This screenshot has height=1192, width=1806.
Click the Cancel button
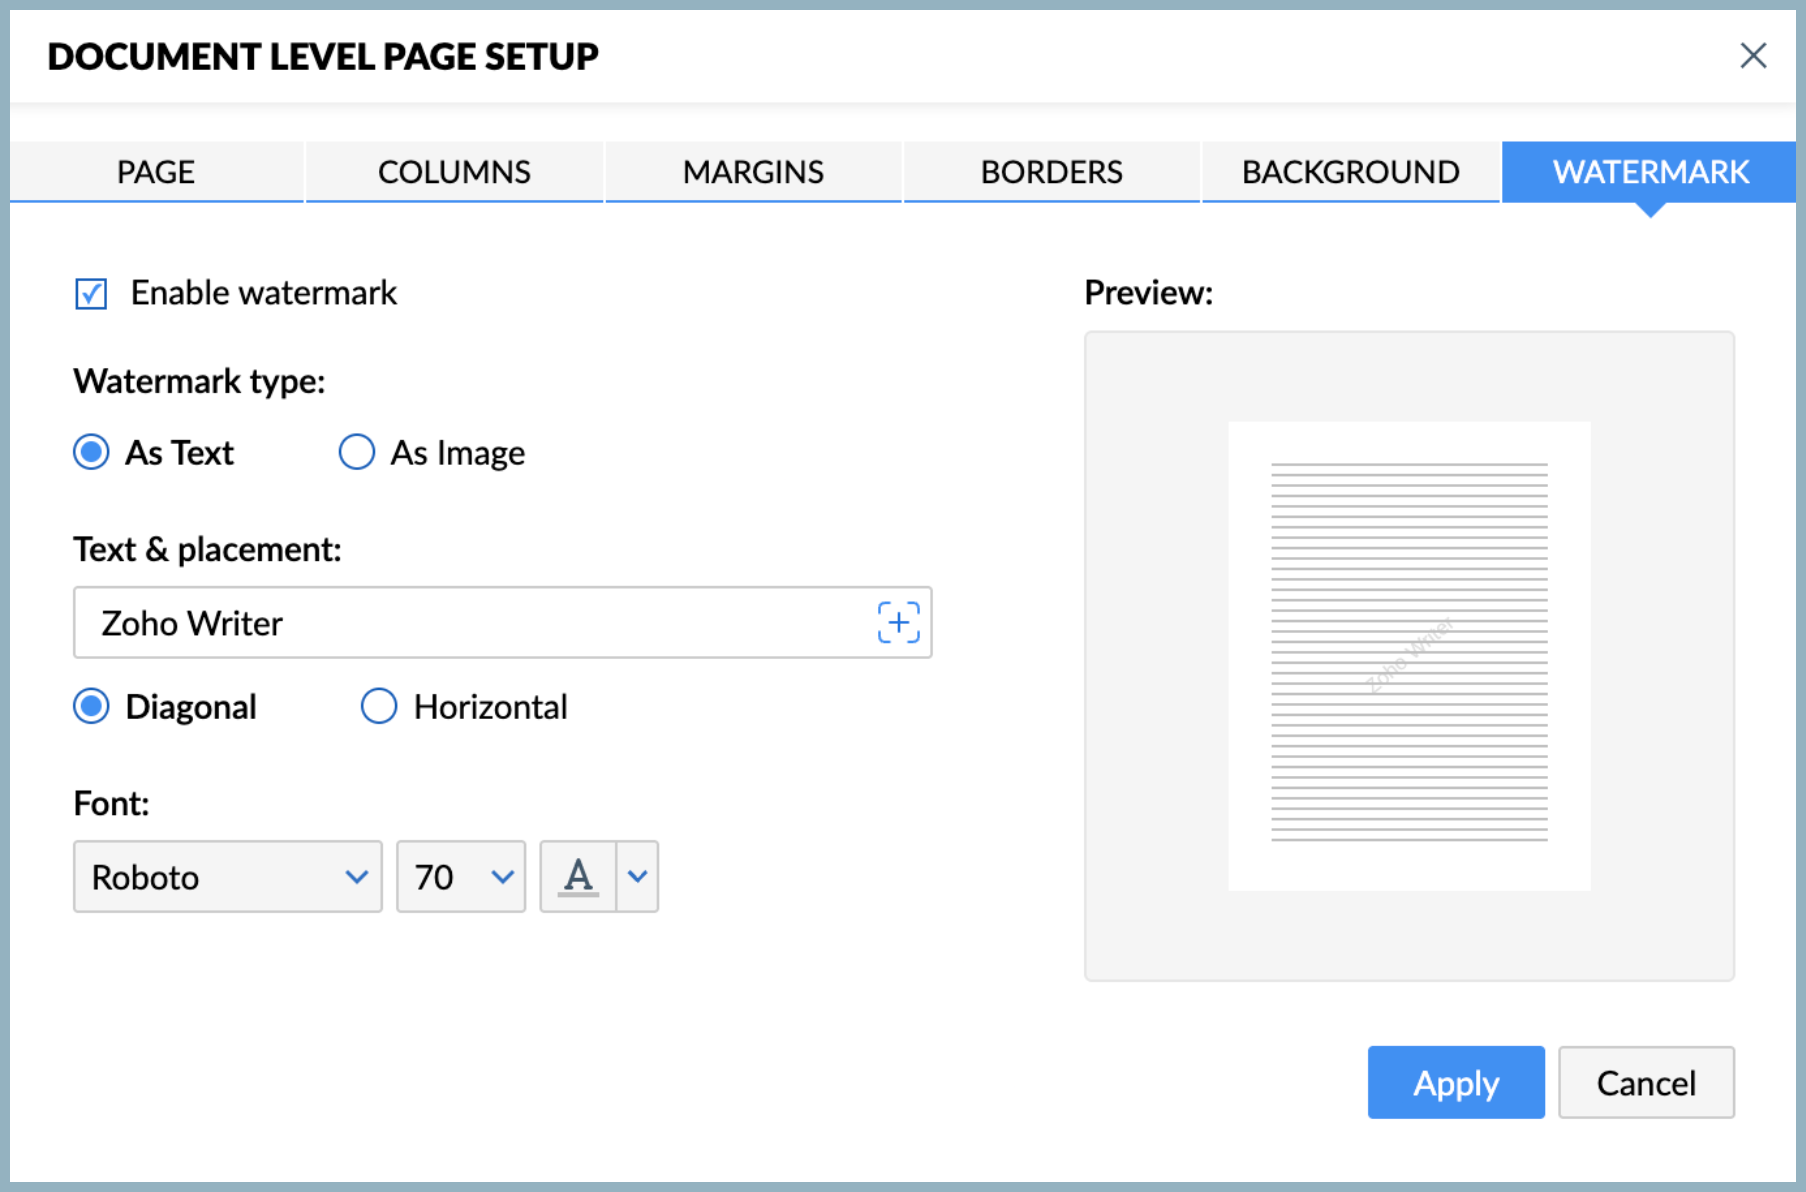tap(1645, 1082)
